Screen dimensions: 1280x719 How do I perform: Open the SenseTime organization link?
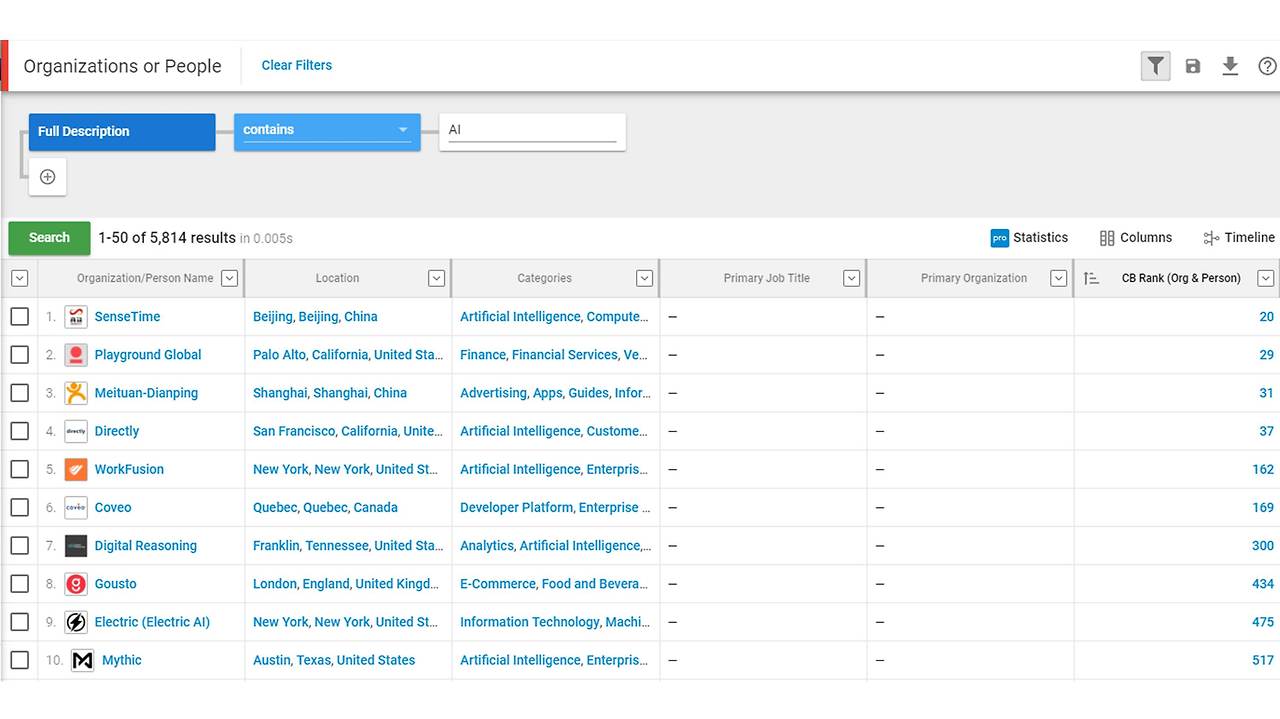click(x=127, y=317)
